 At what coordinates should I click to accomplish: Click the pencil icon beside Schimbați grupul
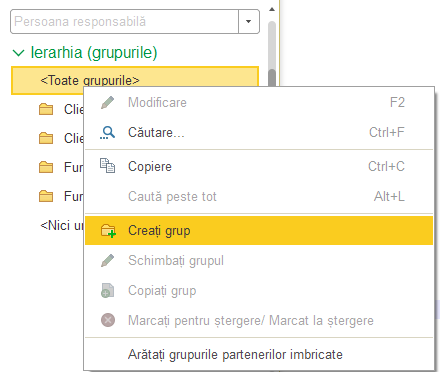[108, 260]
